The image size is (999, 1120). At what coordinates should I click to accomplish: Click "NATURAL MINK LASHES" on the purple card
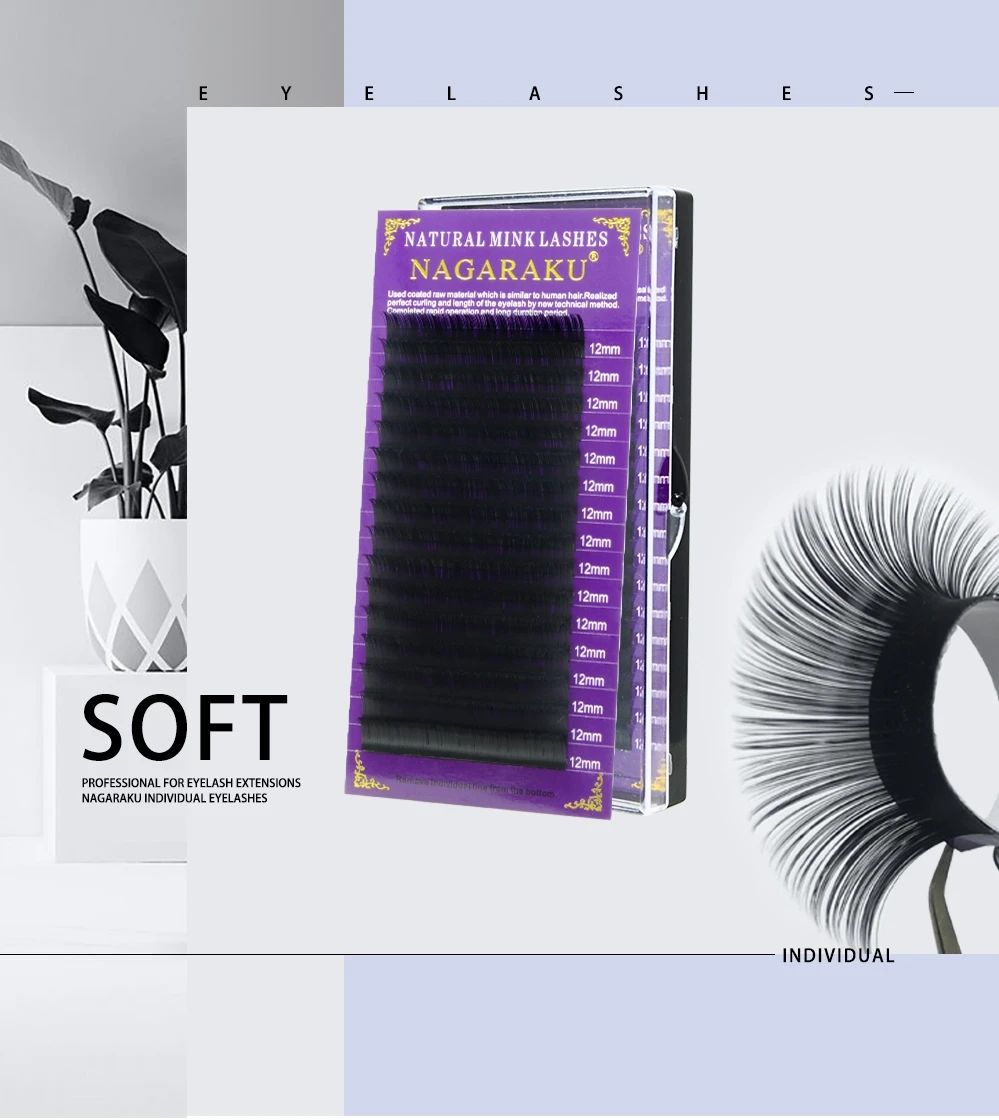point(506,239)
